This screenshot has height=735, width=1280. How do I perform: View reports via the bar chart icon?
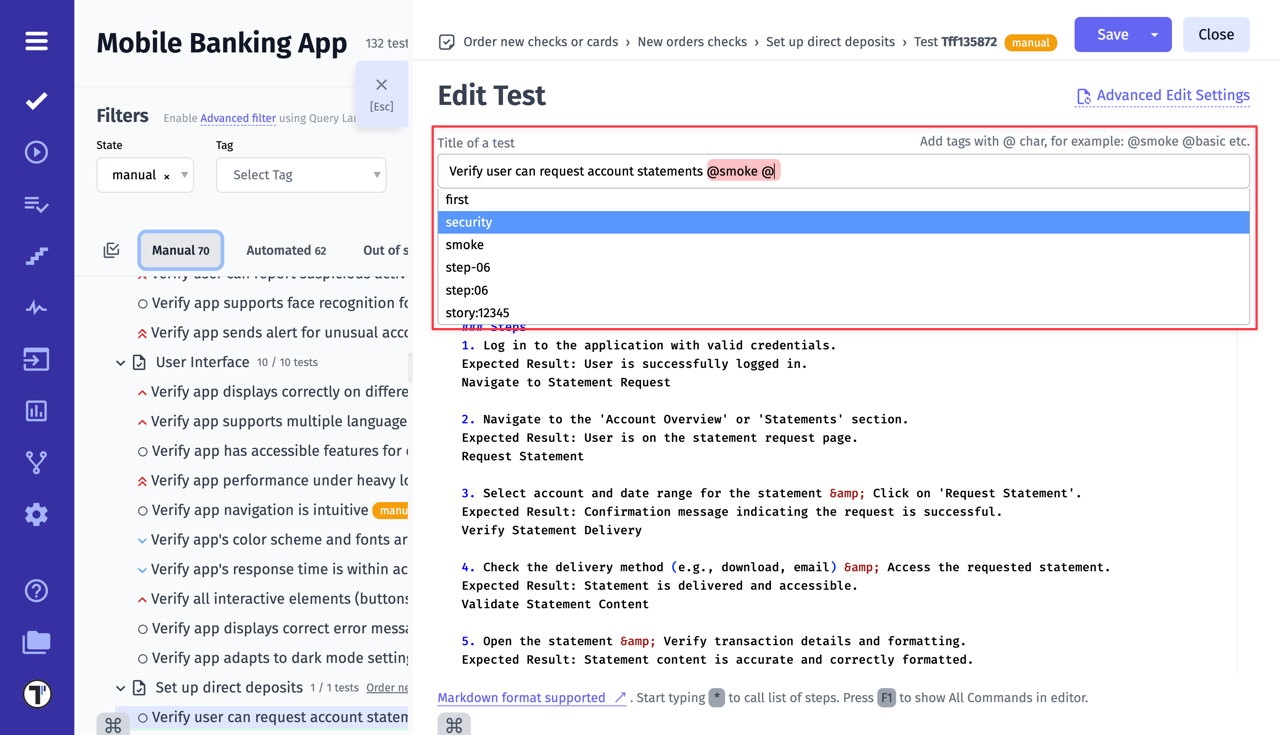[x=36, y=410]
